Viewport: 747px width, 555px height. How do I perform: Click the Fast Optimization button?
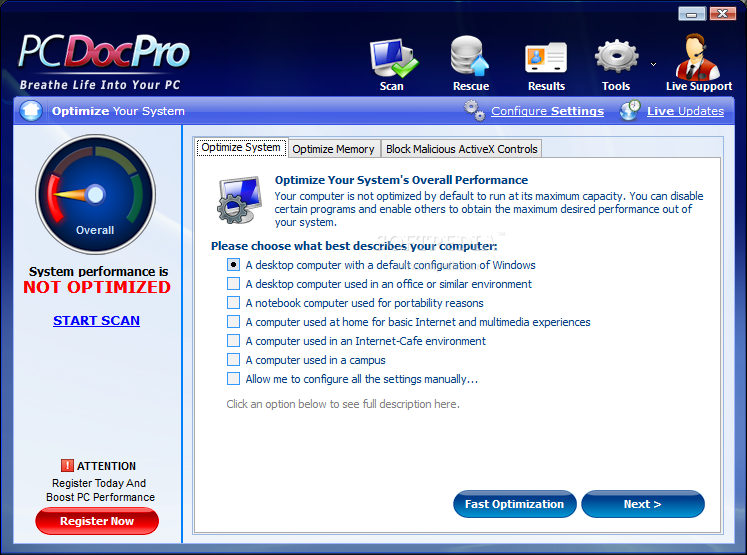(515, 504)
